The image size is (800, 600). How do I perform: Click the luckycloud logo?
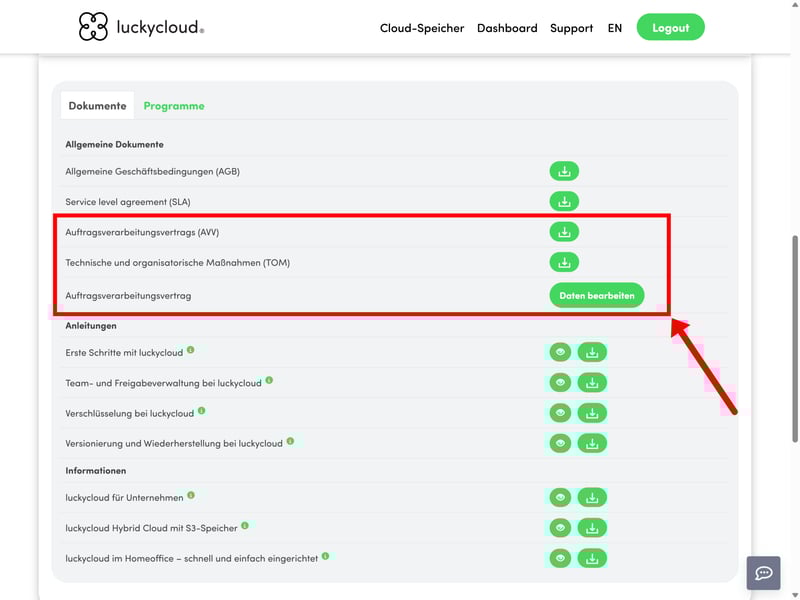[x=141, y=27]
